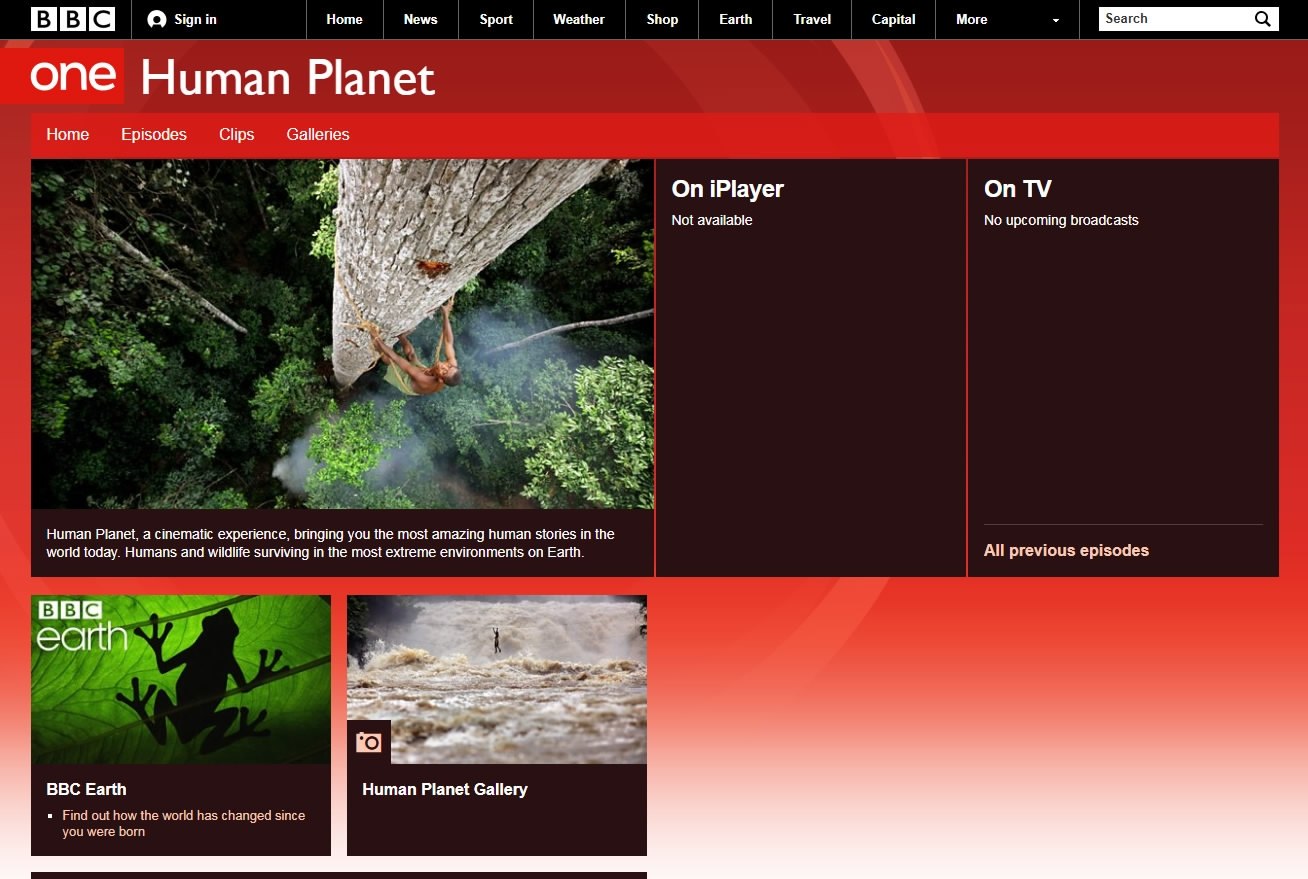Click the Human Planet title heading
Image resolution: width=1308 pixels, height=879 pixels.
288,78
